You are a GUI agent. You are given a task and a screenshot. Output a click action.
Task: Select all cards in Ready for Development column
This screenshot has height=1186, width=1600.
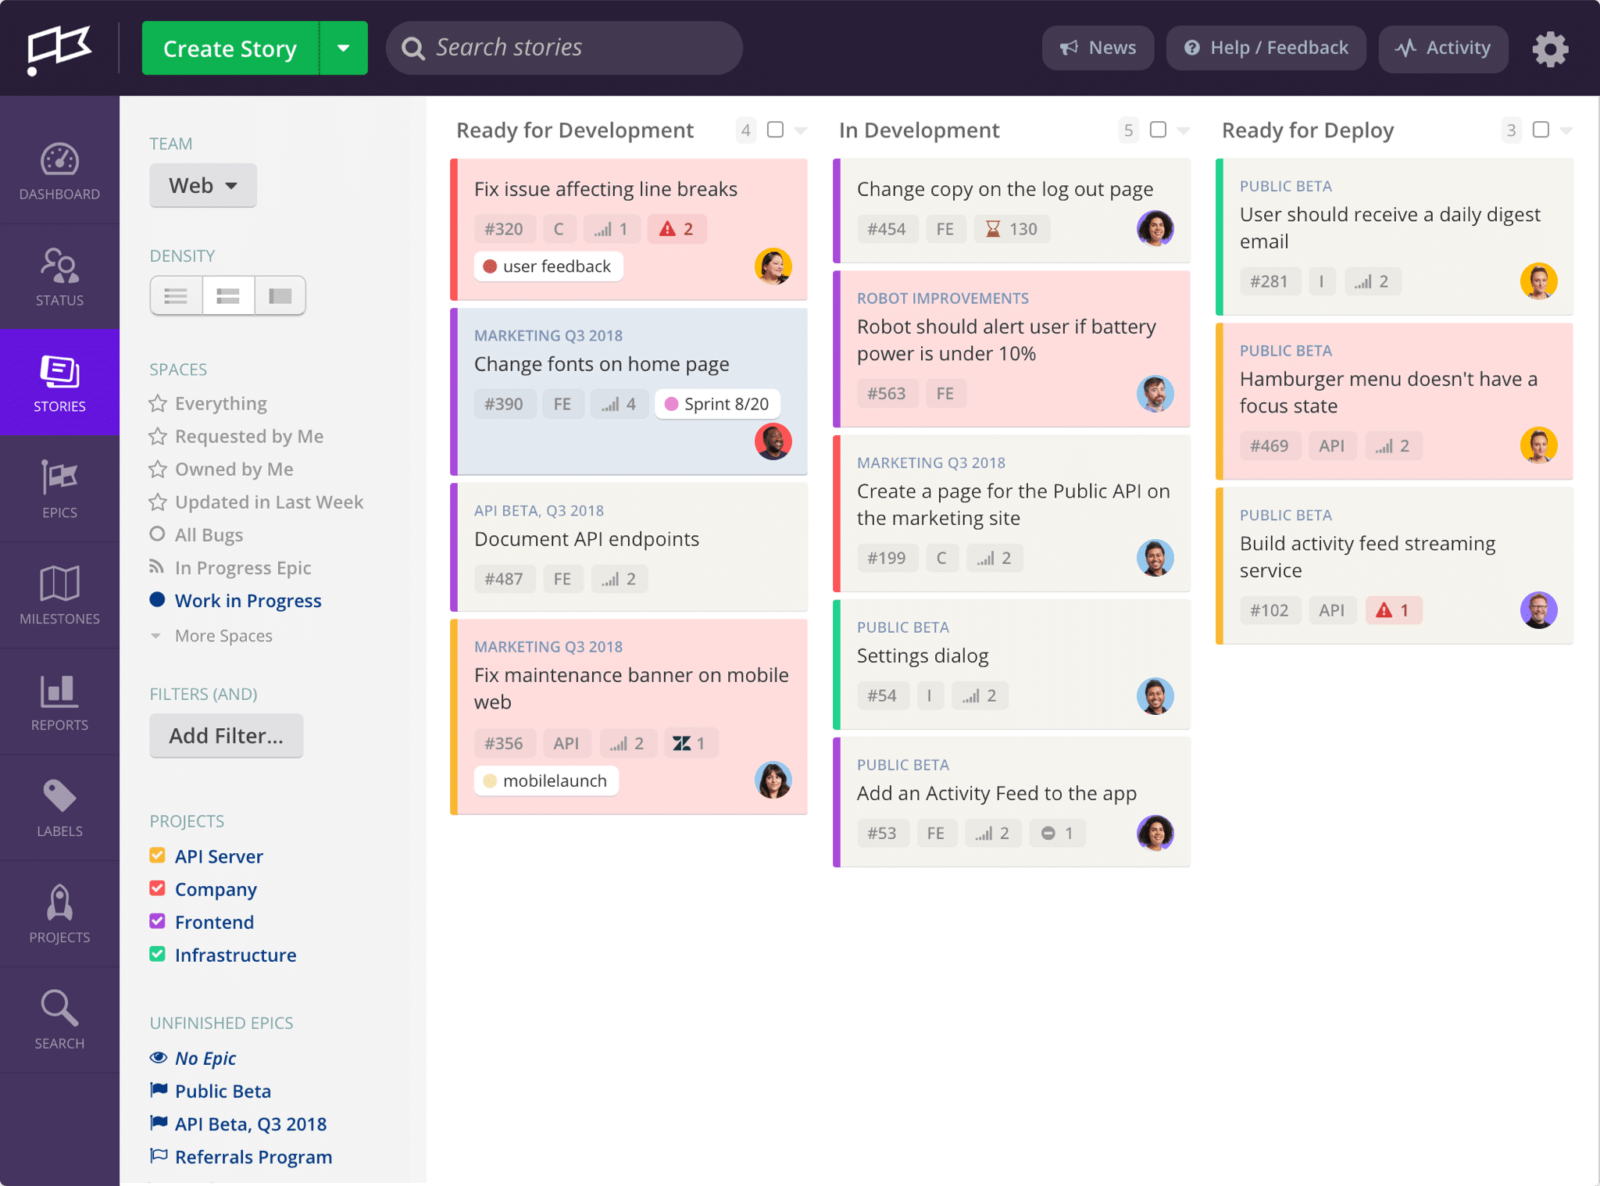[776, 130]
